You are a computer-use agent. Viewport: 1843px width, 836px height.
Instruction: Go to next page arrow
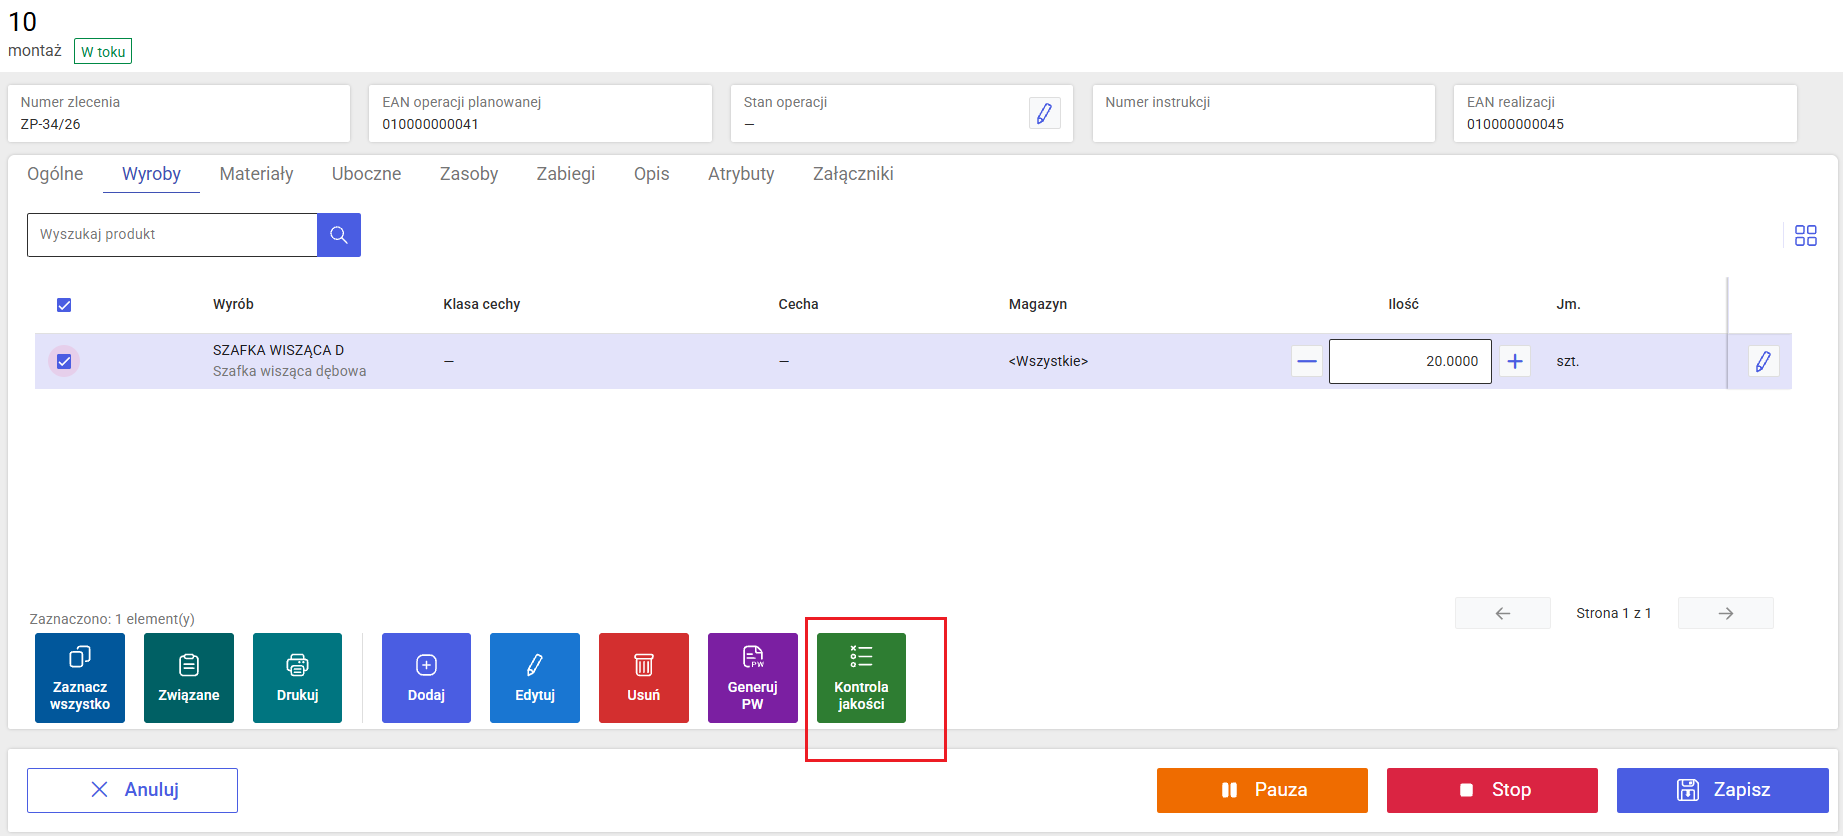tap(1725, 613)
